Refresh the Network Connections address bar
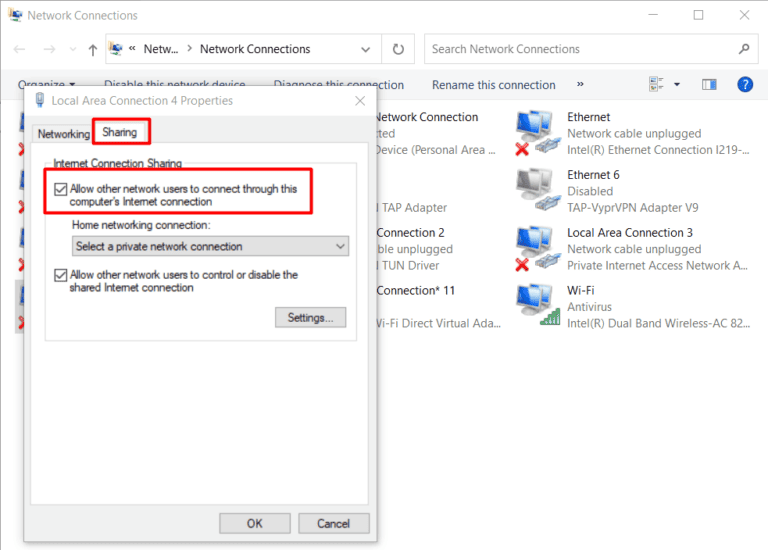This screenshot has height=550, width=768. pos(398,49)
